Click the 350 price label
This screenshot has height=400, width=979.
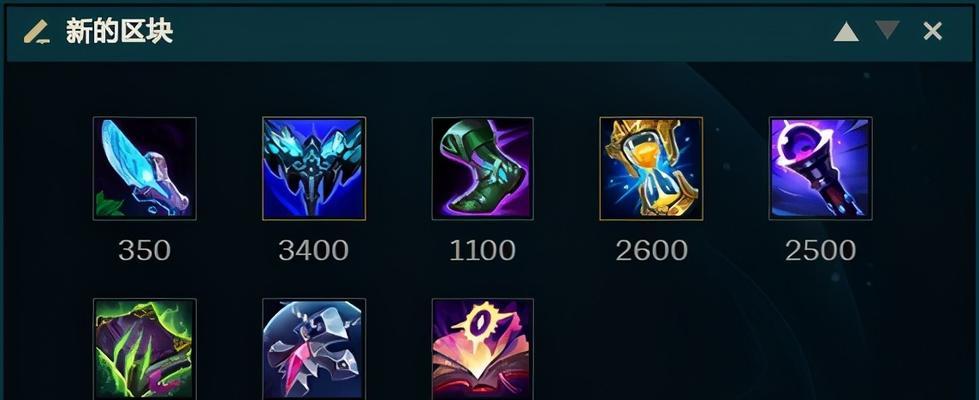[144, 251]
